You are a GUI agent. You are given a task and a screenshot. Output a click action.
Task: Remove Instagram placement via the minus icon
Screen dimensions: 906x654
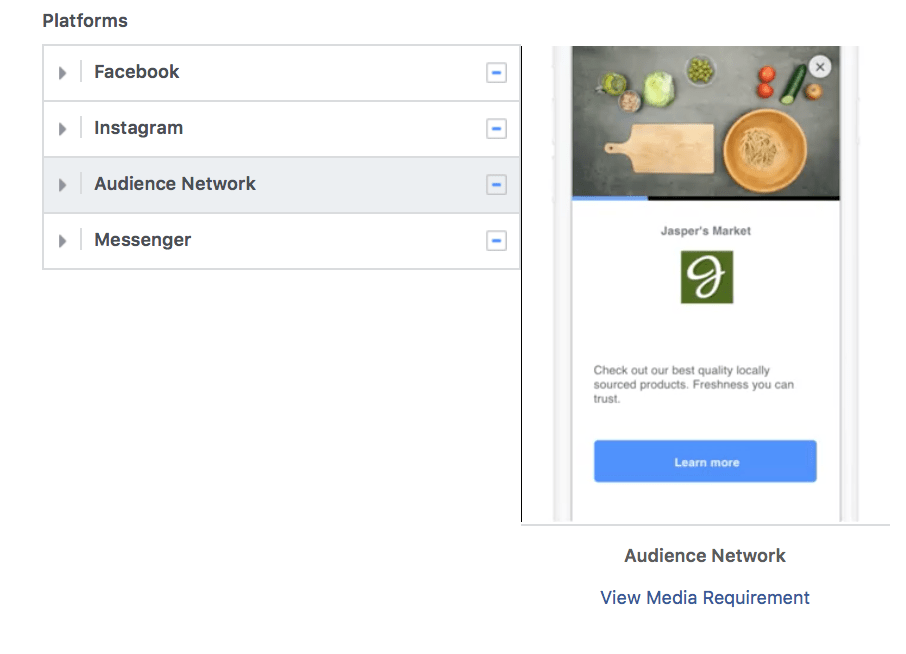pyautogui.click(x=497, y=128)
